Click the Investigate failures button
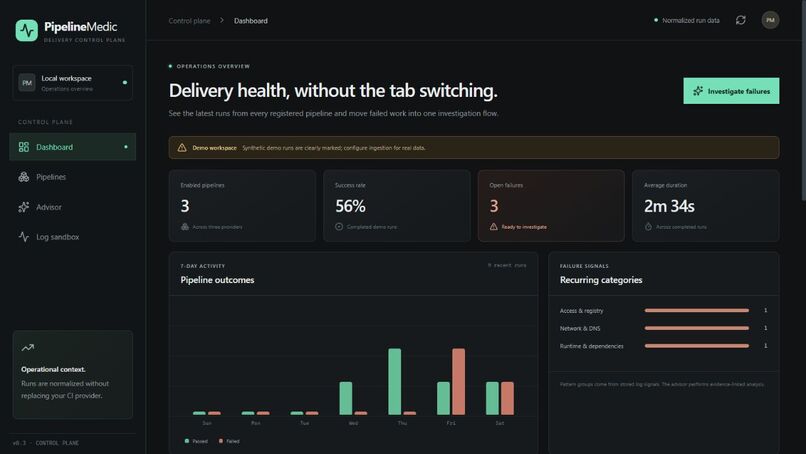806x454 pixels. click(x=731, y=91)
